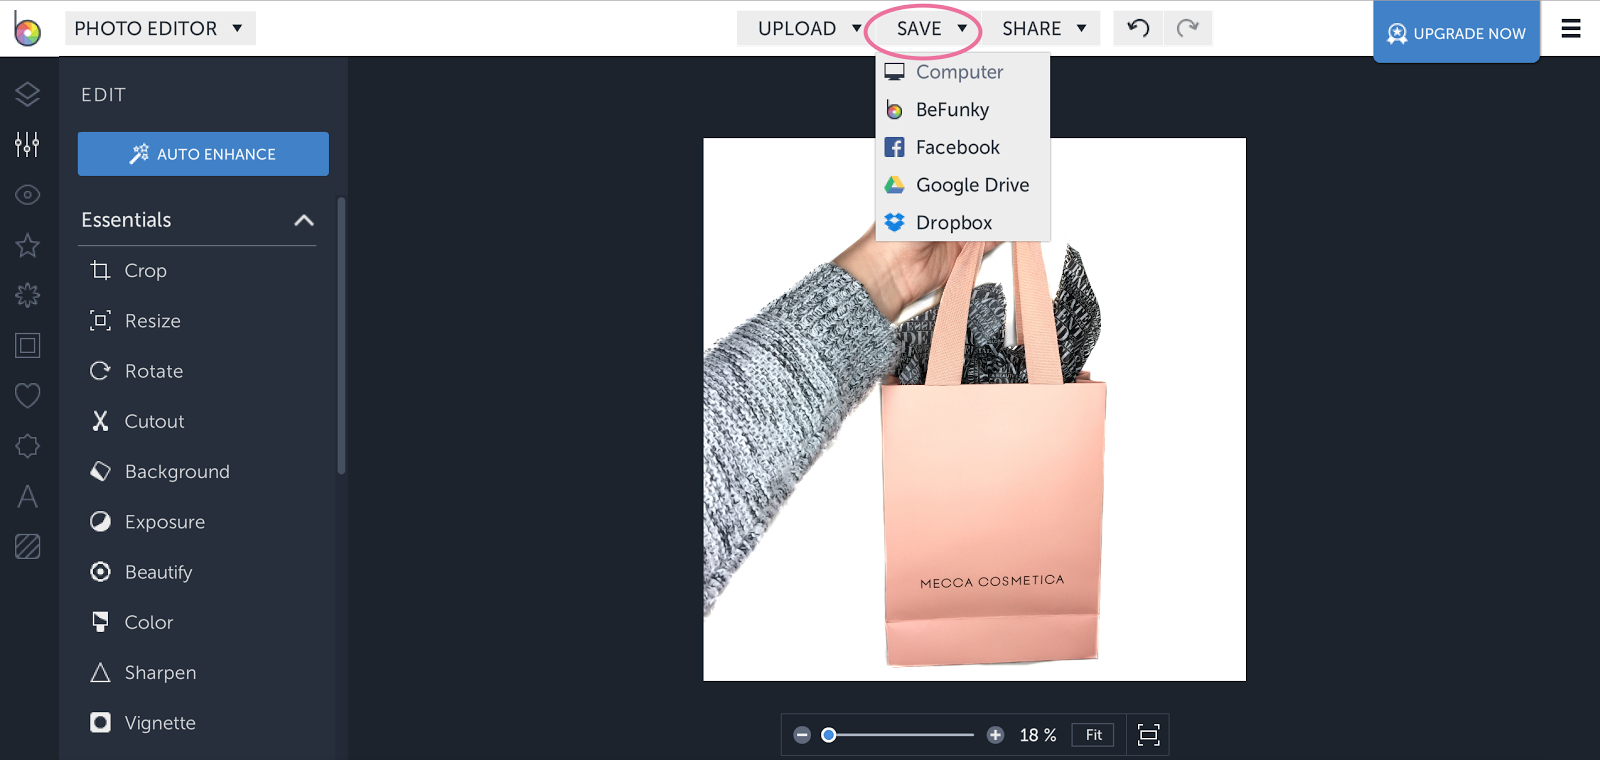Viewport: 1600px width, 760px height.
Task: Open the Photo Editor mode dropdown
Action: [x=160, y=28]
